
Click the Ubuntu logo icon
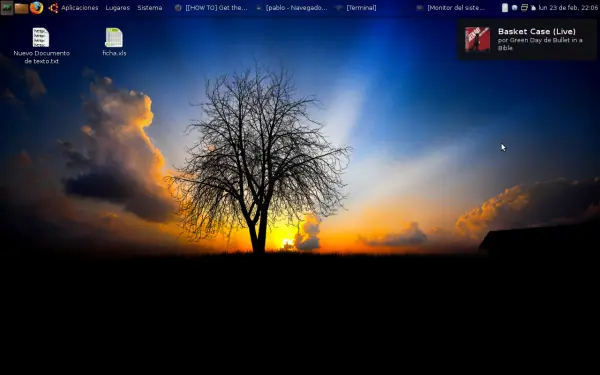(53, 8)
